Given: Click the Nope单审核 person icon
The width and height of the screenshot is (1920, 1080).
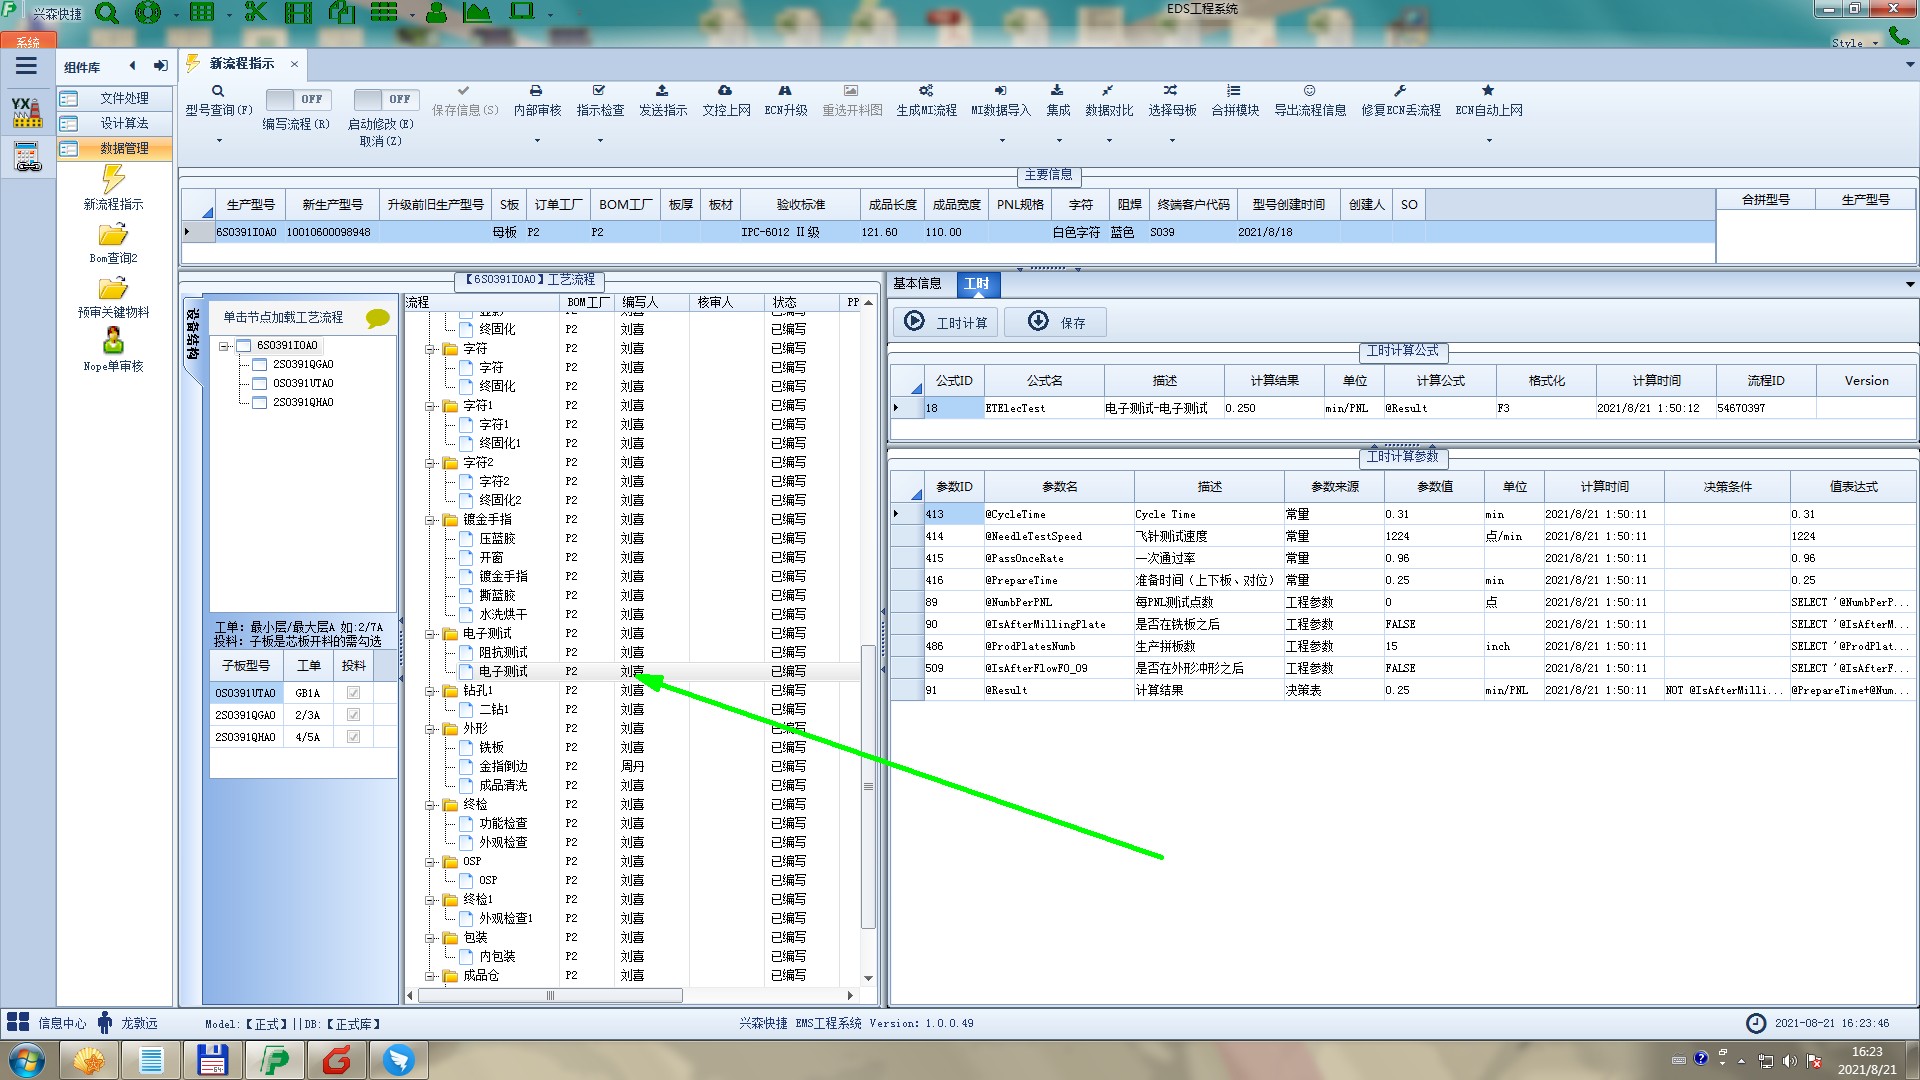Looking at the screenshot, I should [x=113, y=341].
